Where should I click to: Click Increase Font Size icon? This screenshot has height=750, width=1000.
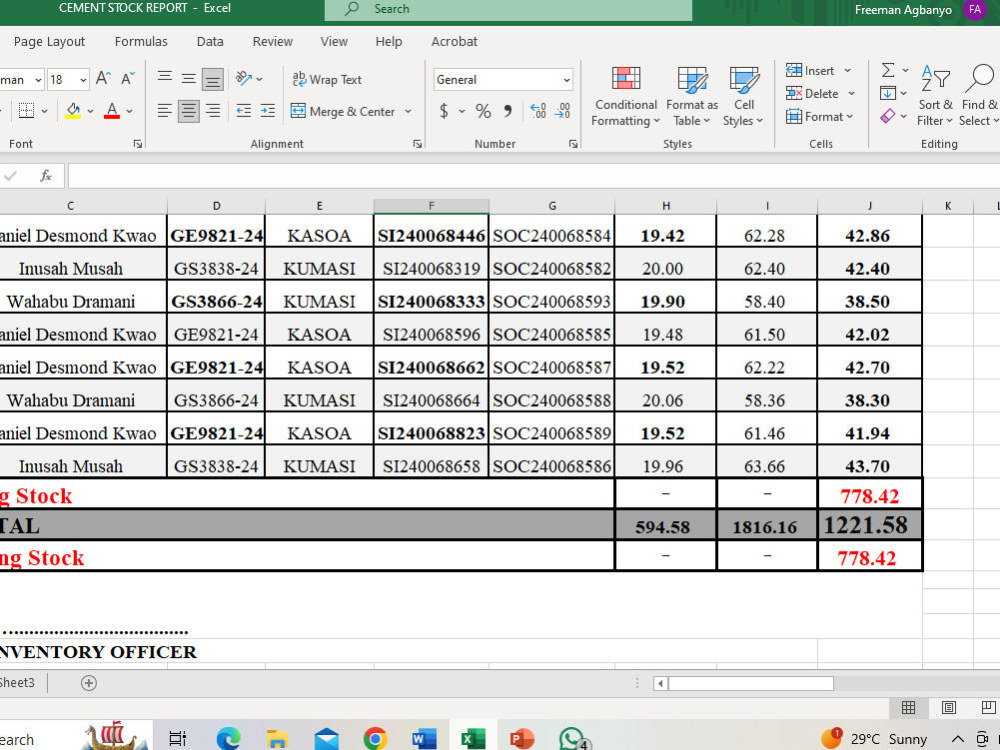pos(103,78)
